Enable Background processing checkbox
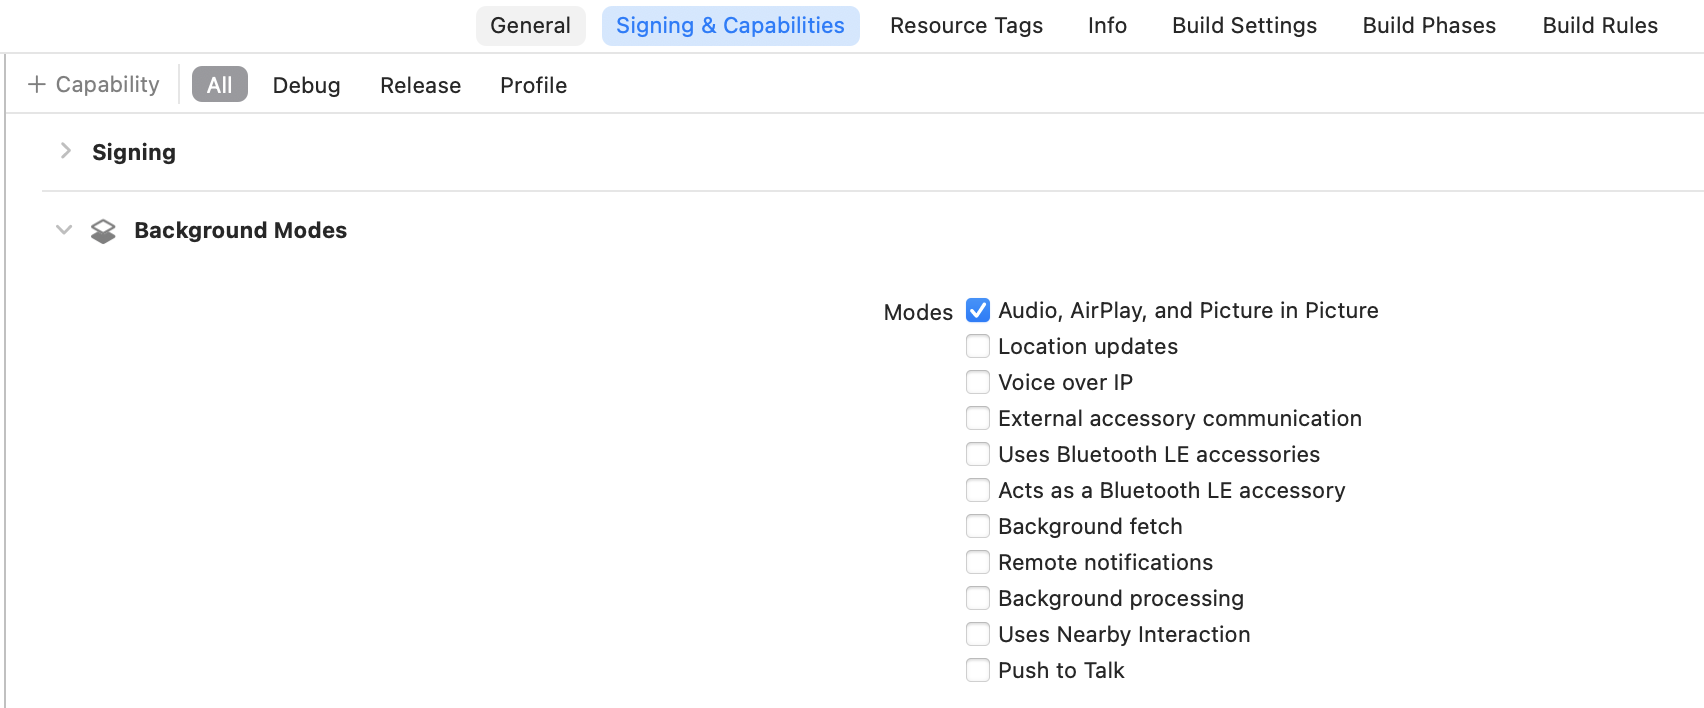The width and height of the screenshot is (1704, 708). (x=978, y=598)
